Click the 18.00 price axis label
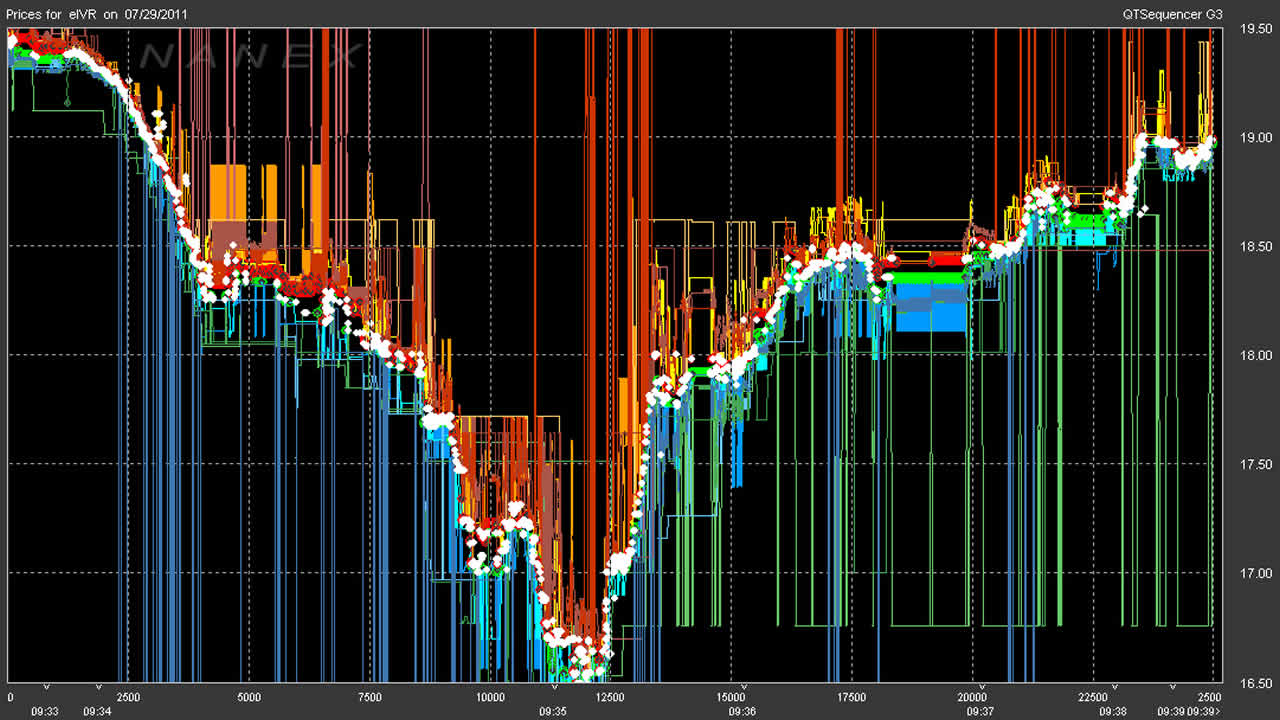The image size is (1280, 720). 1255,355
